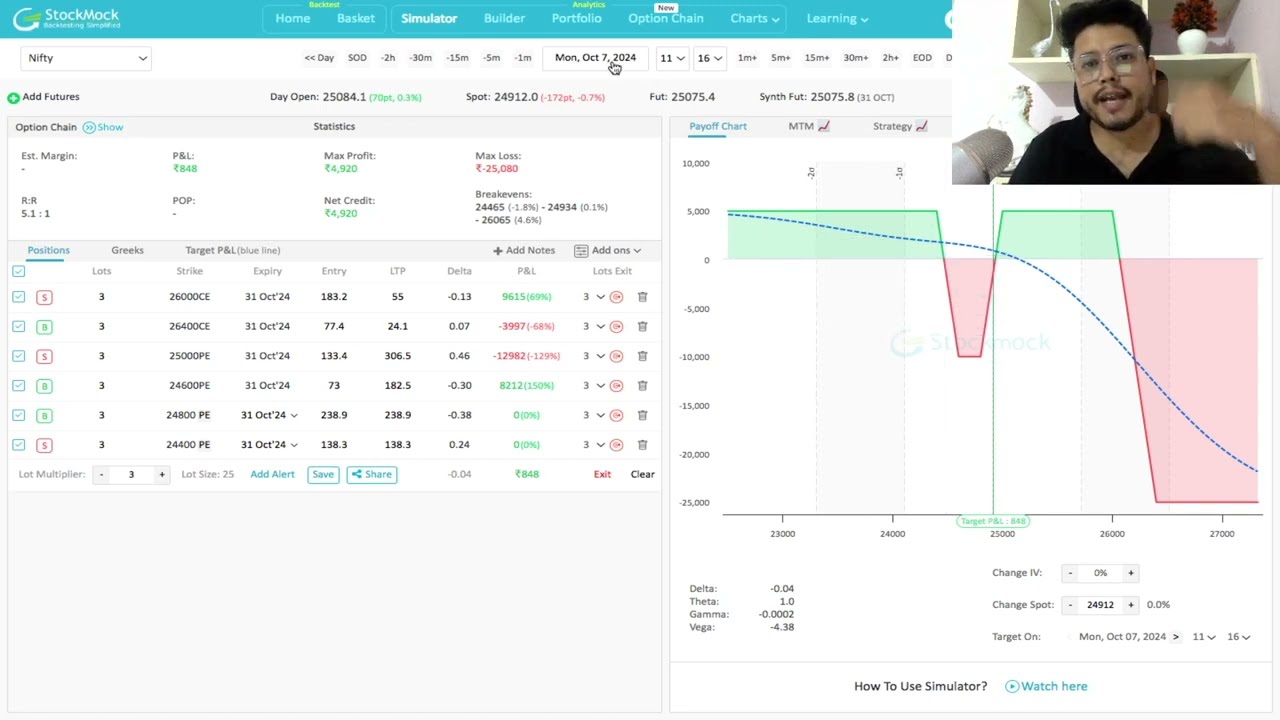
Task: Delete the 24400 PE position row
Action: [643, 444]
